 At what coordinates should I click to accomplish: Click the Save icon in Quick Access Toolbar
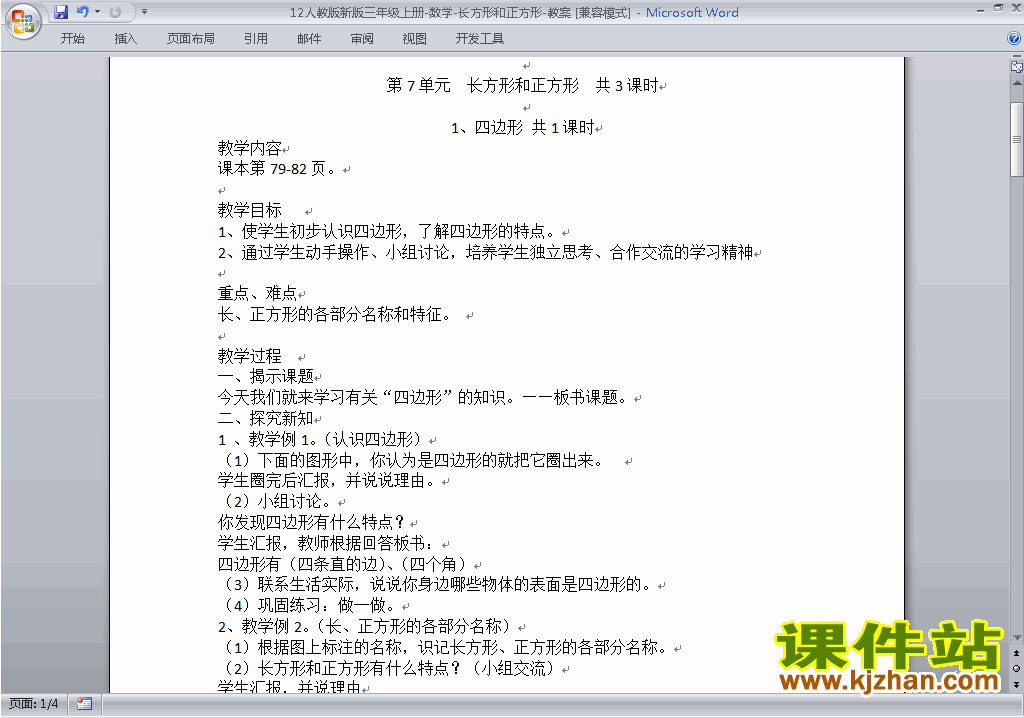click(x=61, y=12)
